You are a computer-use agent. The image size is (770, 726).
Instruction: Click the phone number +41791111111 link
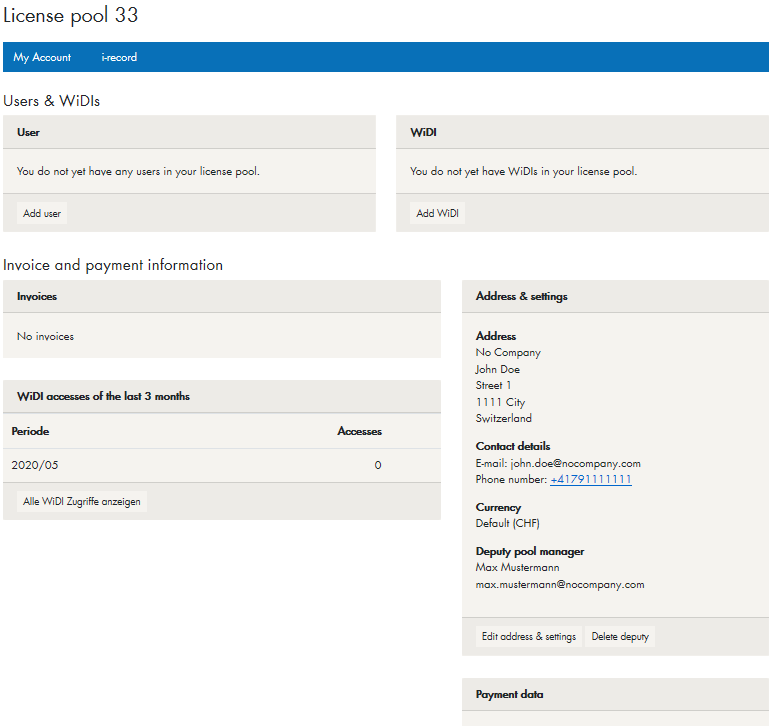[x=590, y=480]
